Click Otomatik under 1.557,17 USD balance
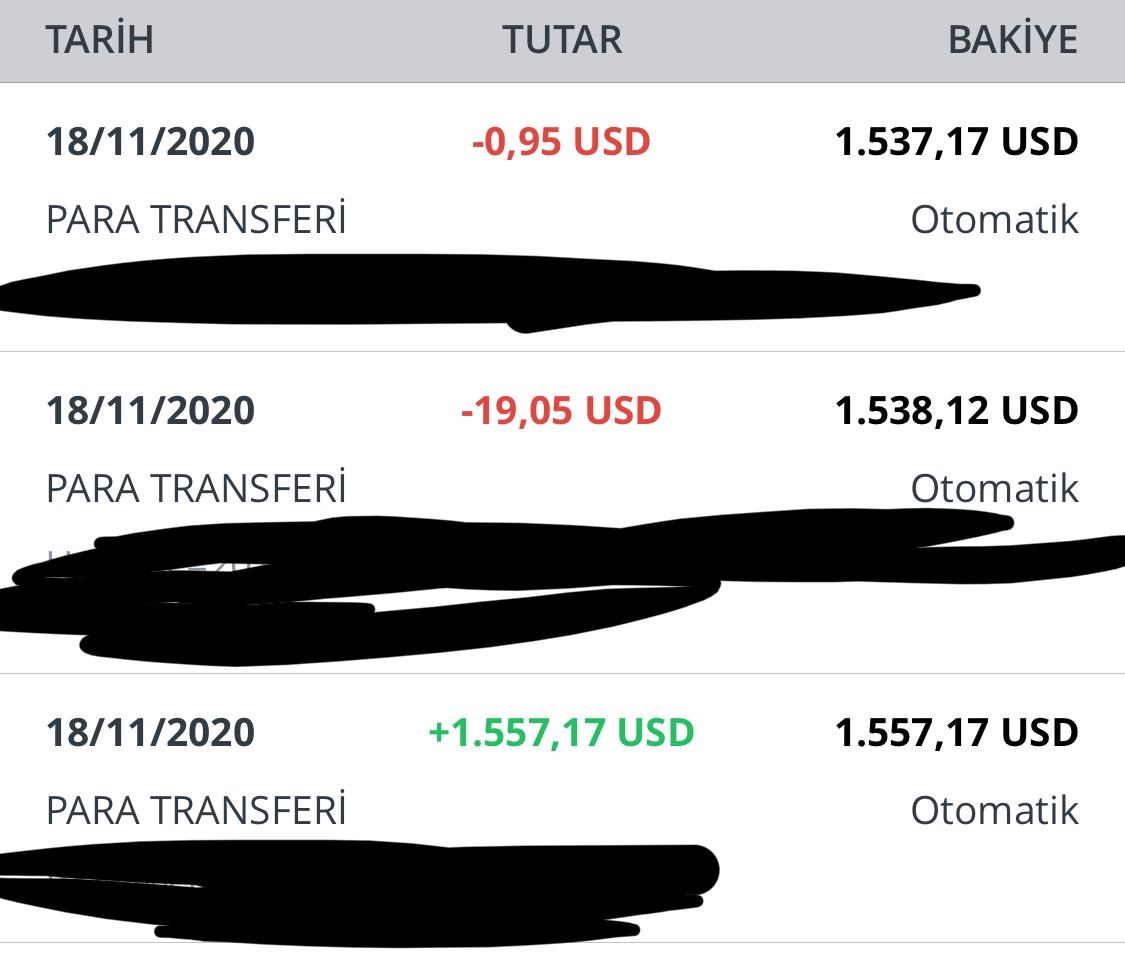Screen dimensions: 1125x958 tap(994, 810)
